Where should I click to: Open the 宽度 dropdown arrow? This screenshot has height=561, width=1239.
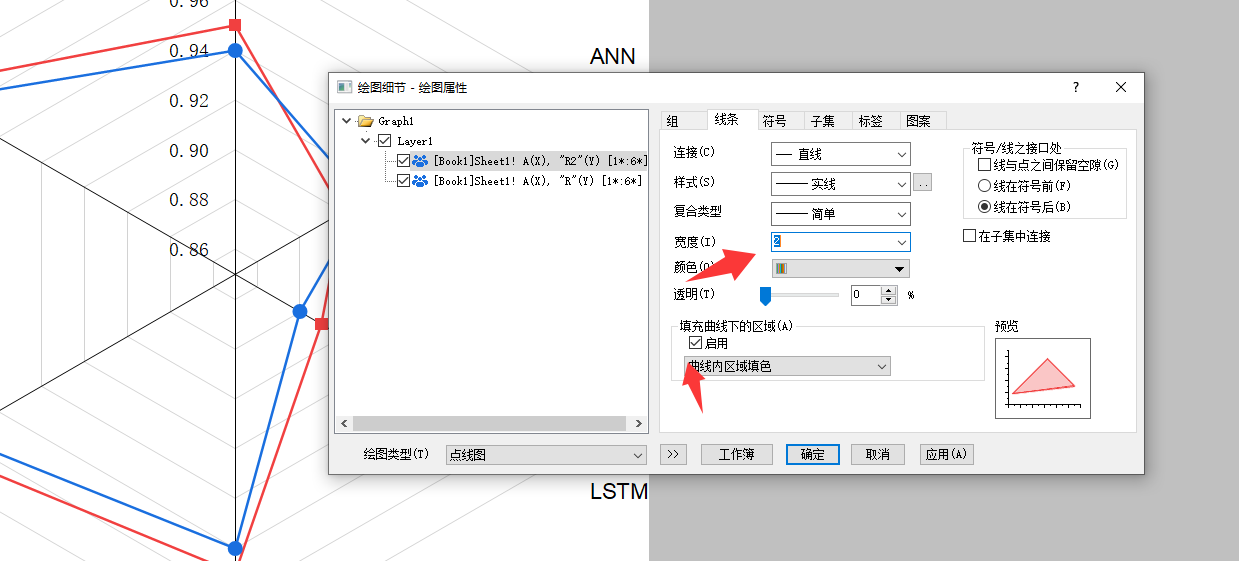pyautogui.click(x=902, y=241)
